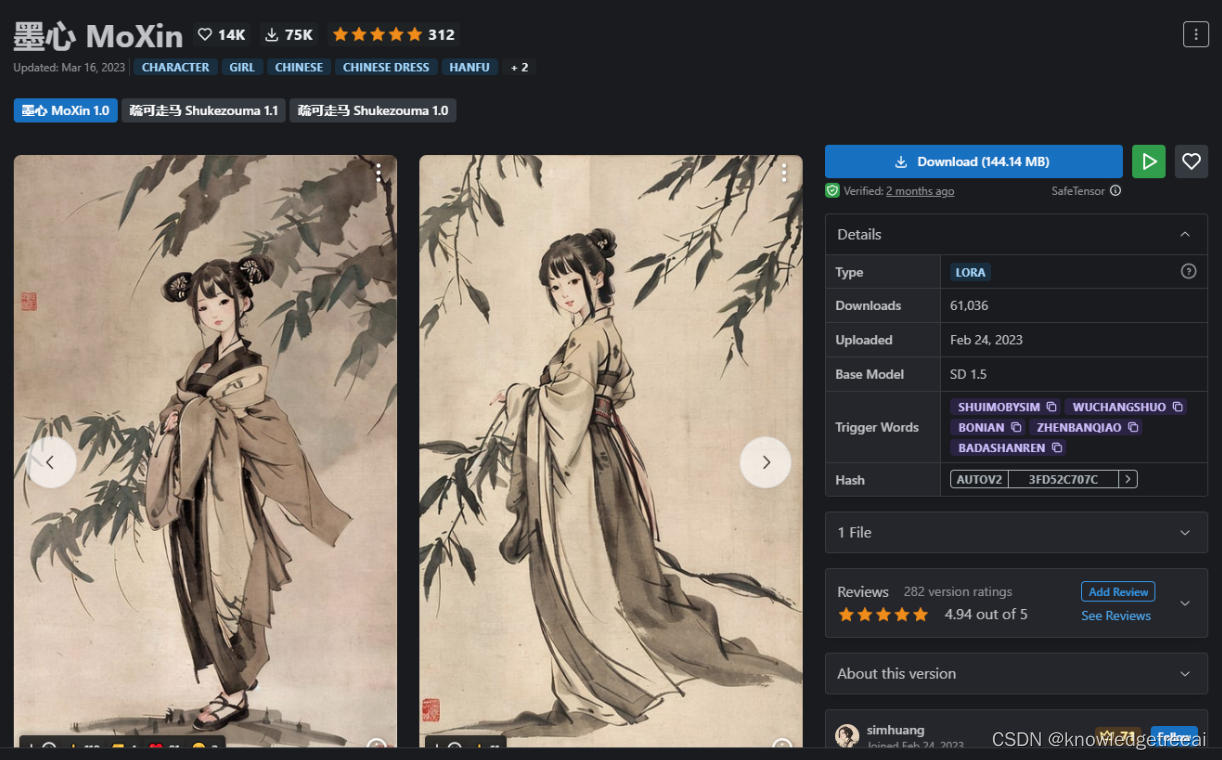Show the next hash type arrow
This screenshot has height=760, width=1222.
[x=1128, y=479]
